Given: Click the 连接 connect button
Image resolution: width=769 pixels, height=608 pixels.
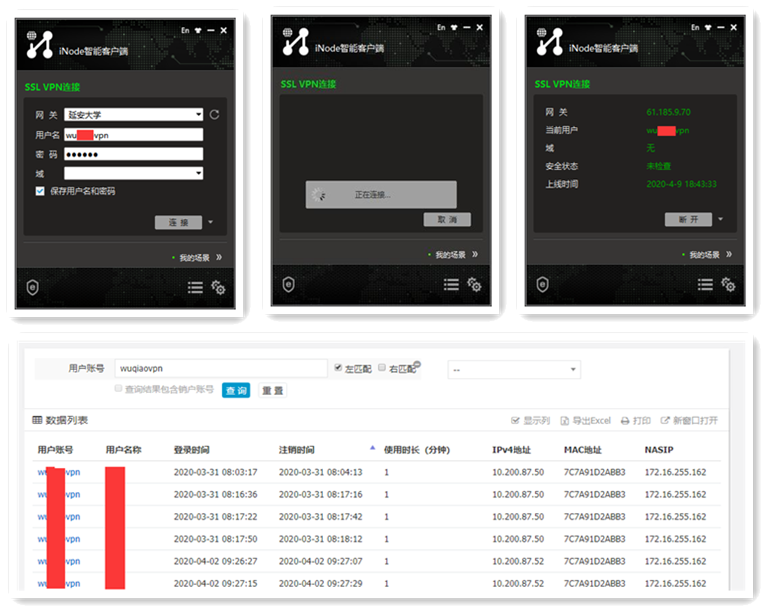Looking at the screenshot, I should point(179,223).
